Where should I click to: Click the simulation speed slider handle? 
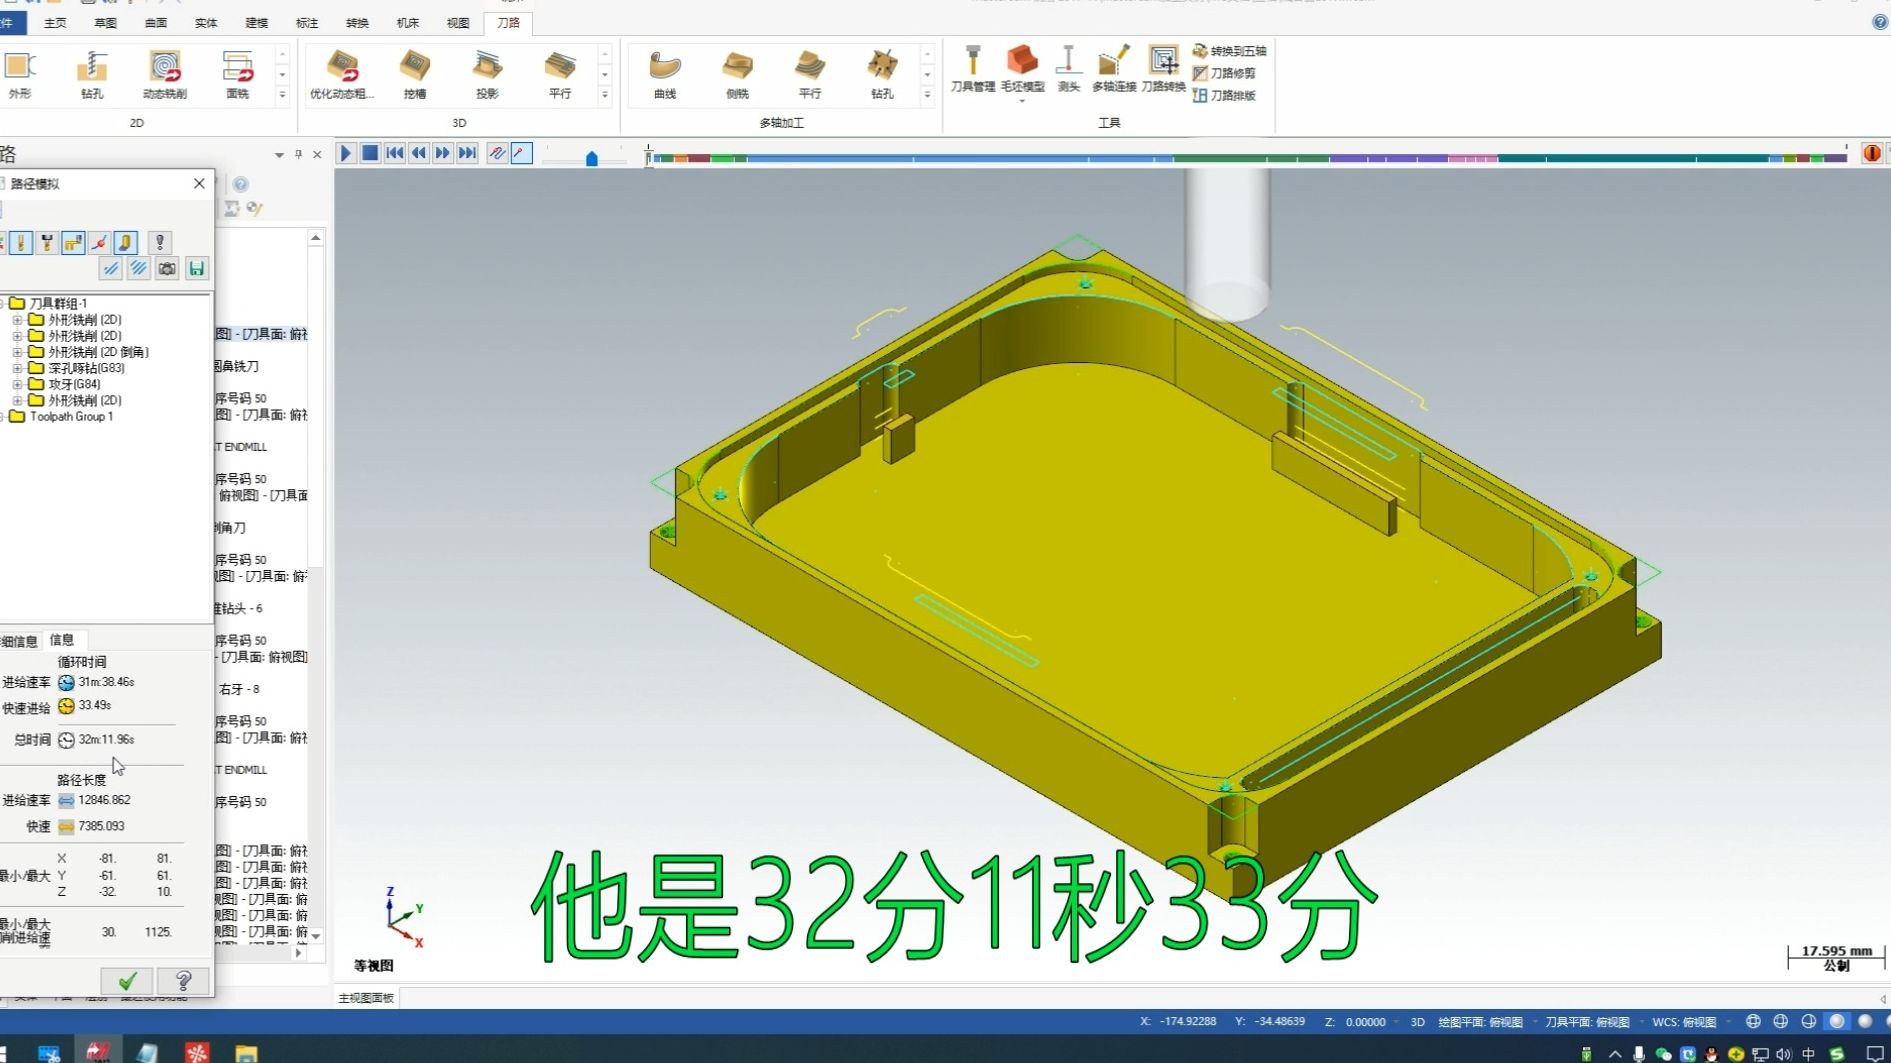pyautogui.click(x=592, y=158)
